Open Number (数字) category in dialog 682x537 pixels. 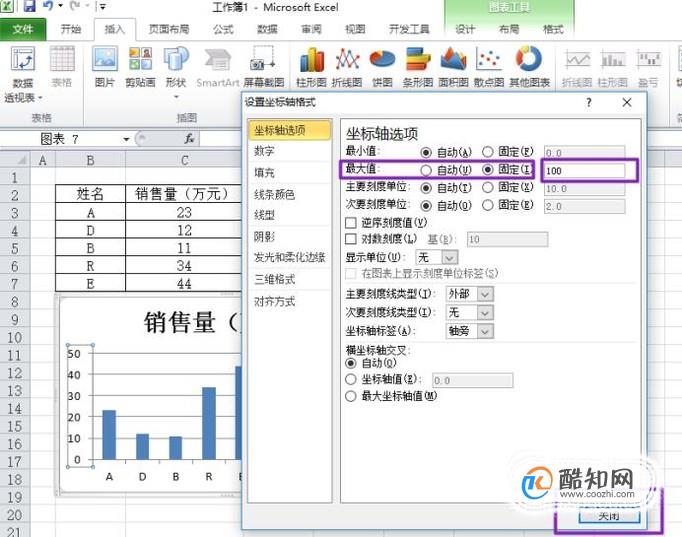coord(290,151)
